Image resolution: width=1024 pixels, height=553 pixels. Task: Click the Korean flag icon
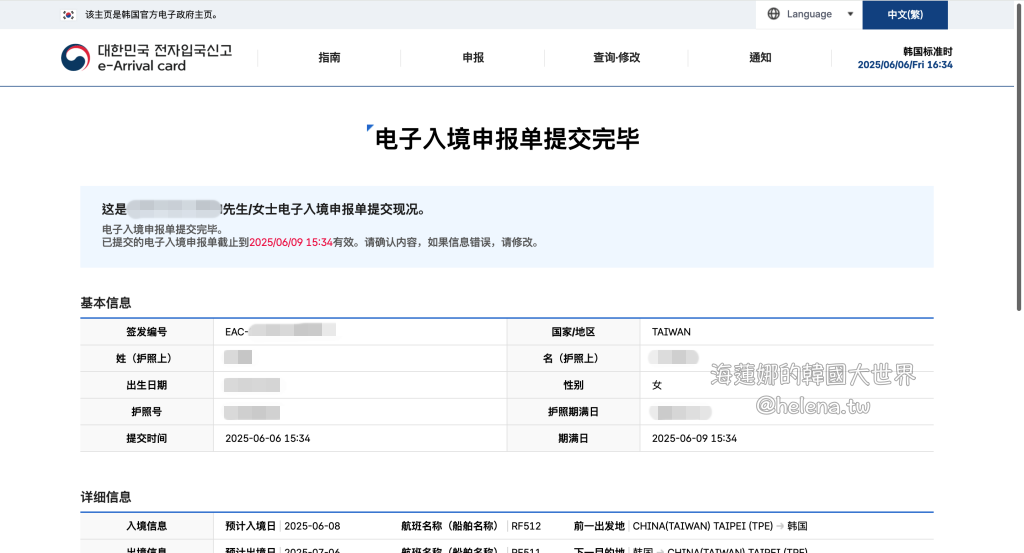[69, 14]
